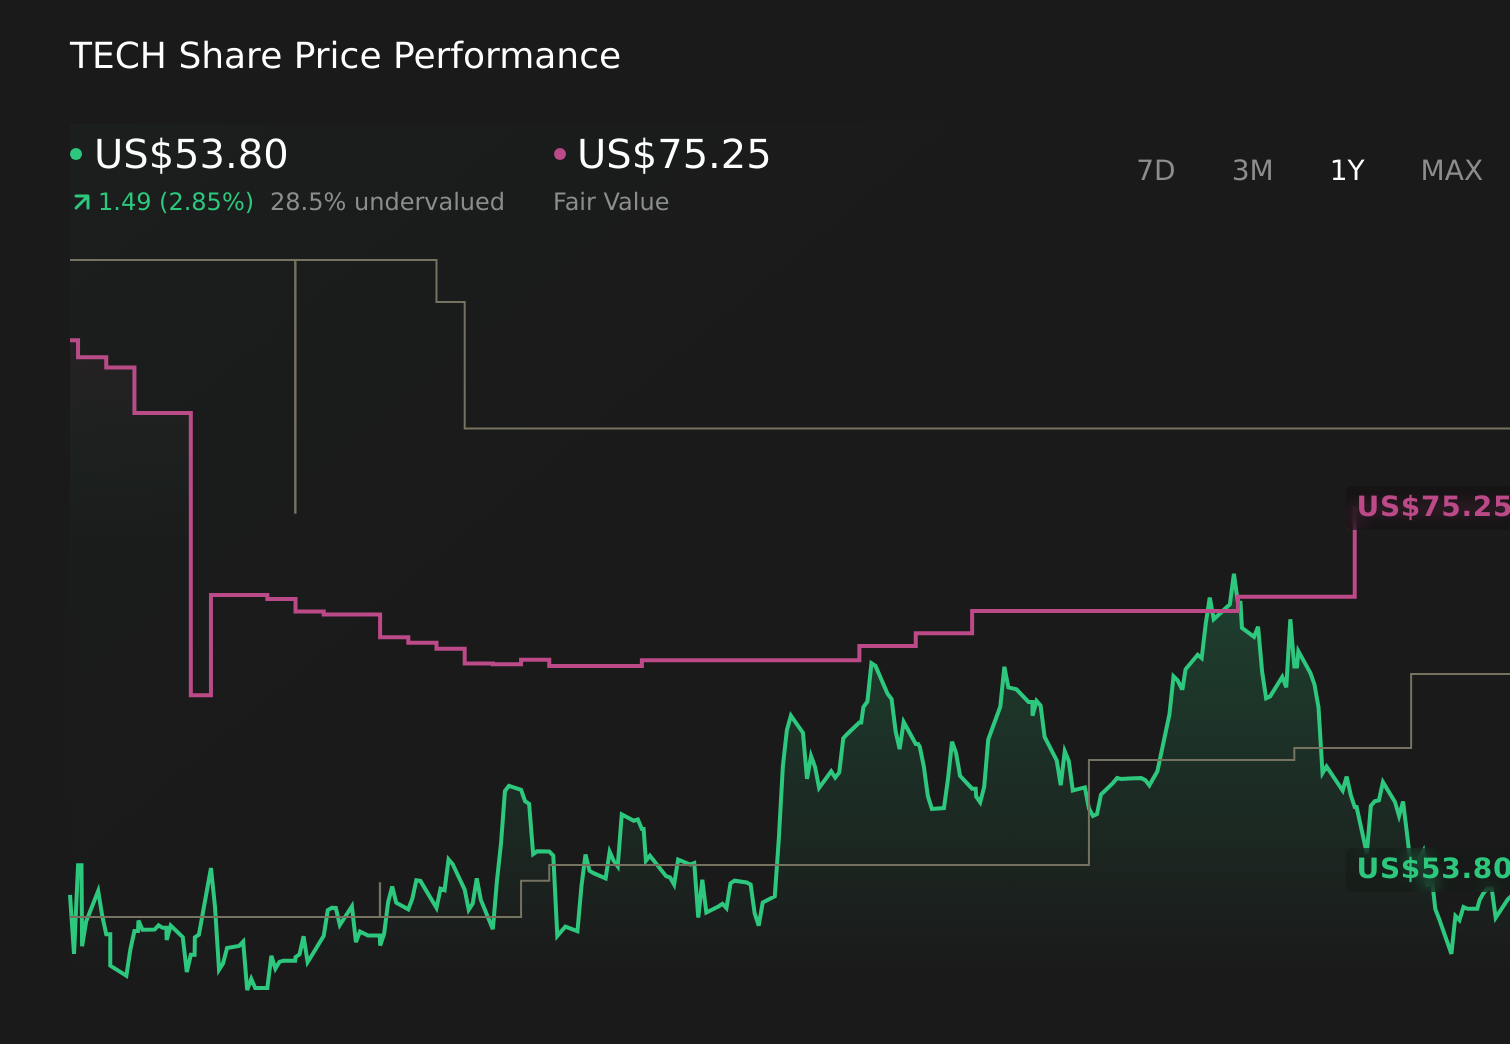Click the green upward trend arrow icon
The width and height of the screenshot is (1510, 1044).
pos(80,201)
